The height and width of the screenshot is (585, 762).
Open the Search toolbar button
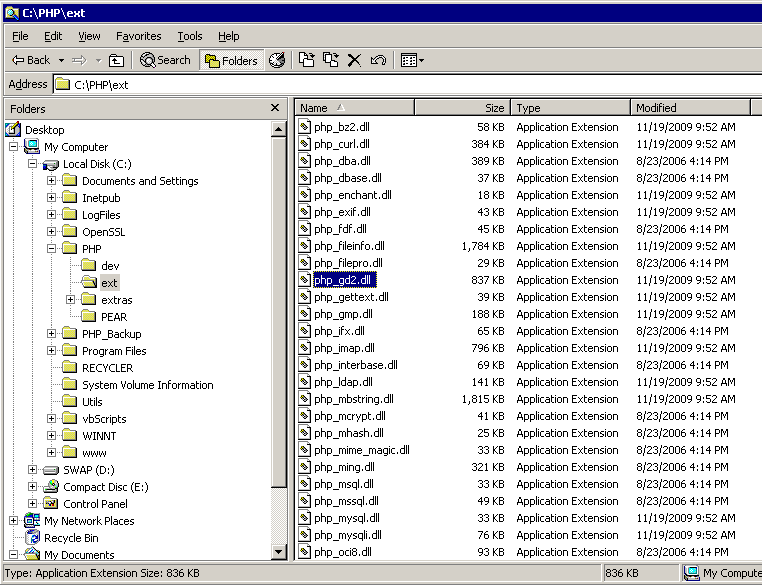(166, 61)
